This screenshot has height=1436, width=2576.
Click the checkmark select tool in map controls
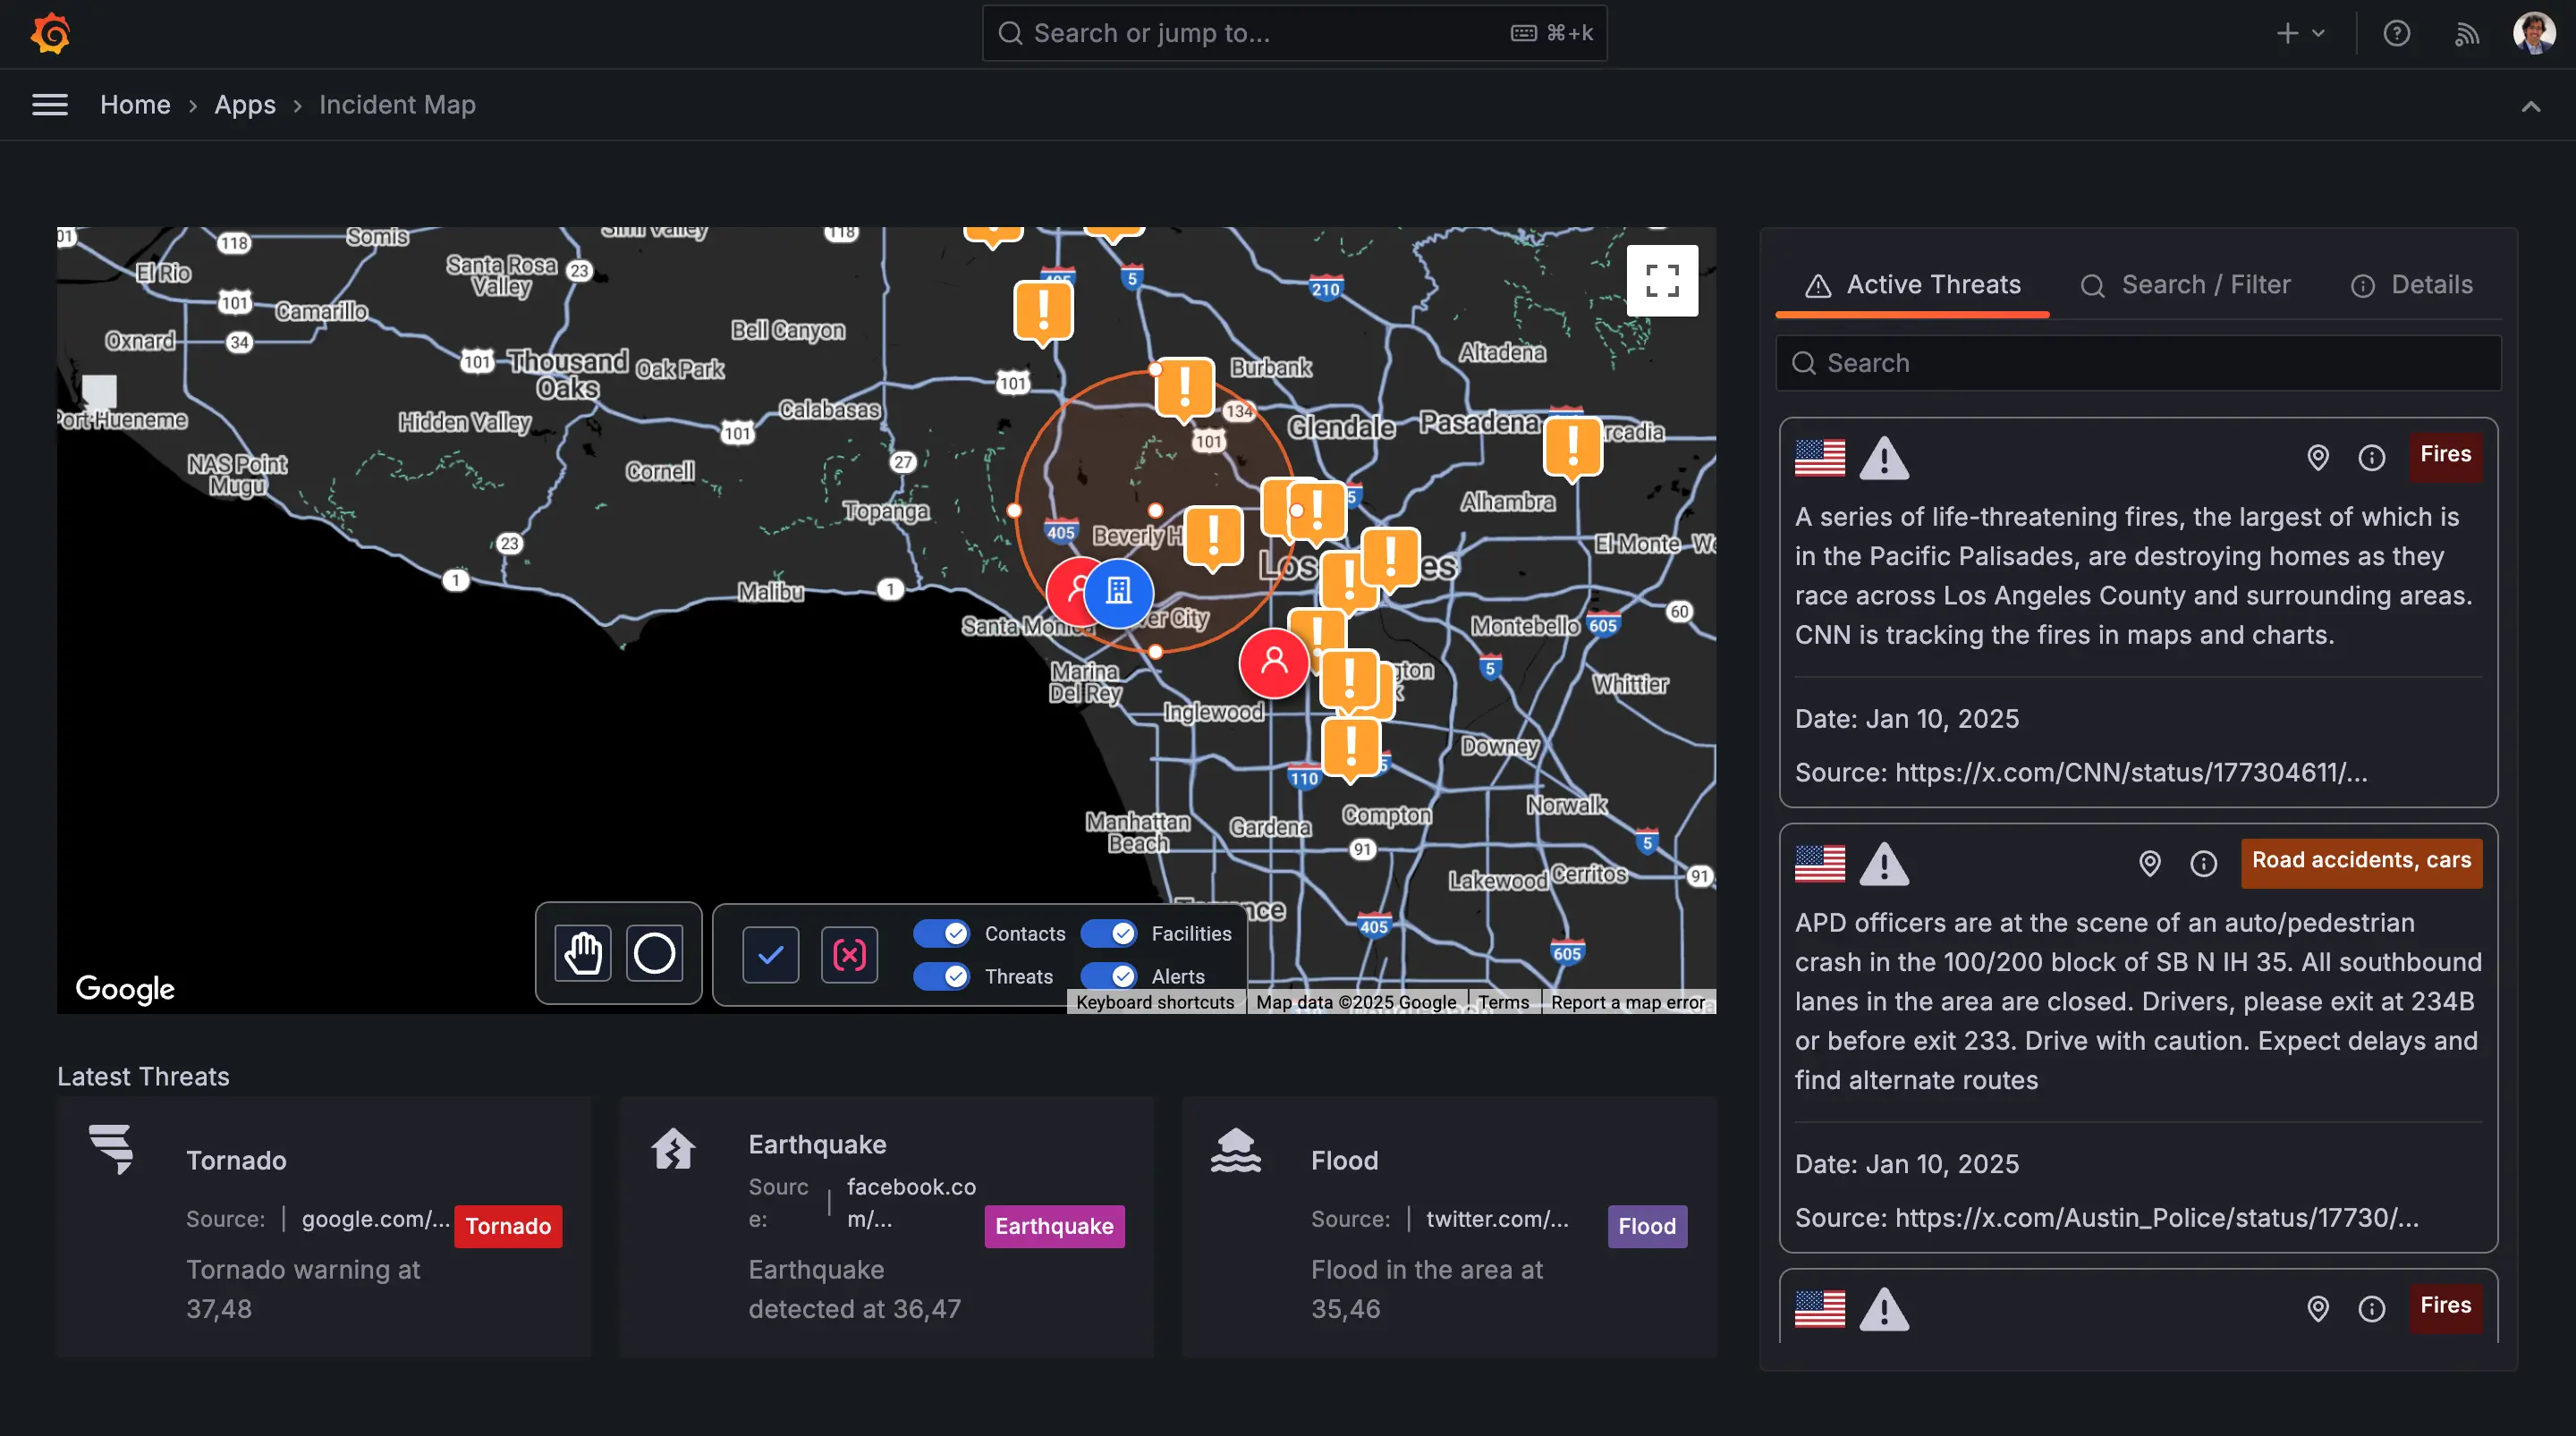[x=769, y=954]
